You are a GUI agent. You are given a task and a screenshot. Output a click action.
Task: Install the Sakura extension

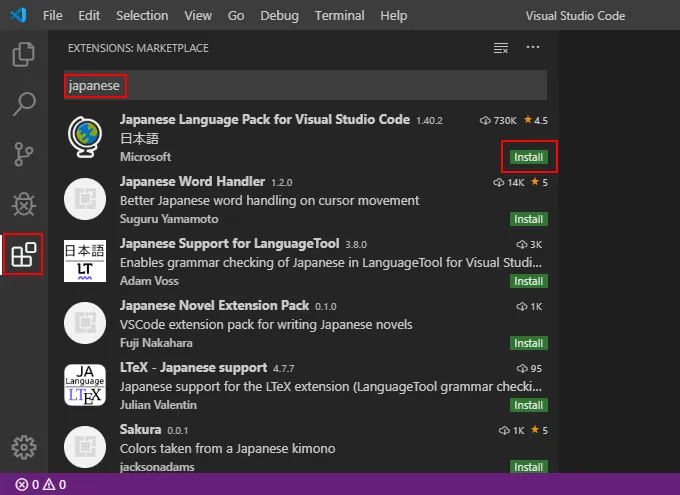(529, 467)
